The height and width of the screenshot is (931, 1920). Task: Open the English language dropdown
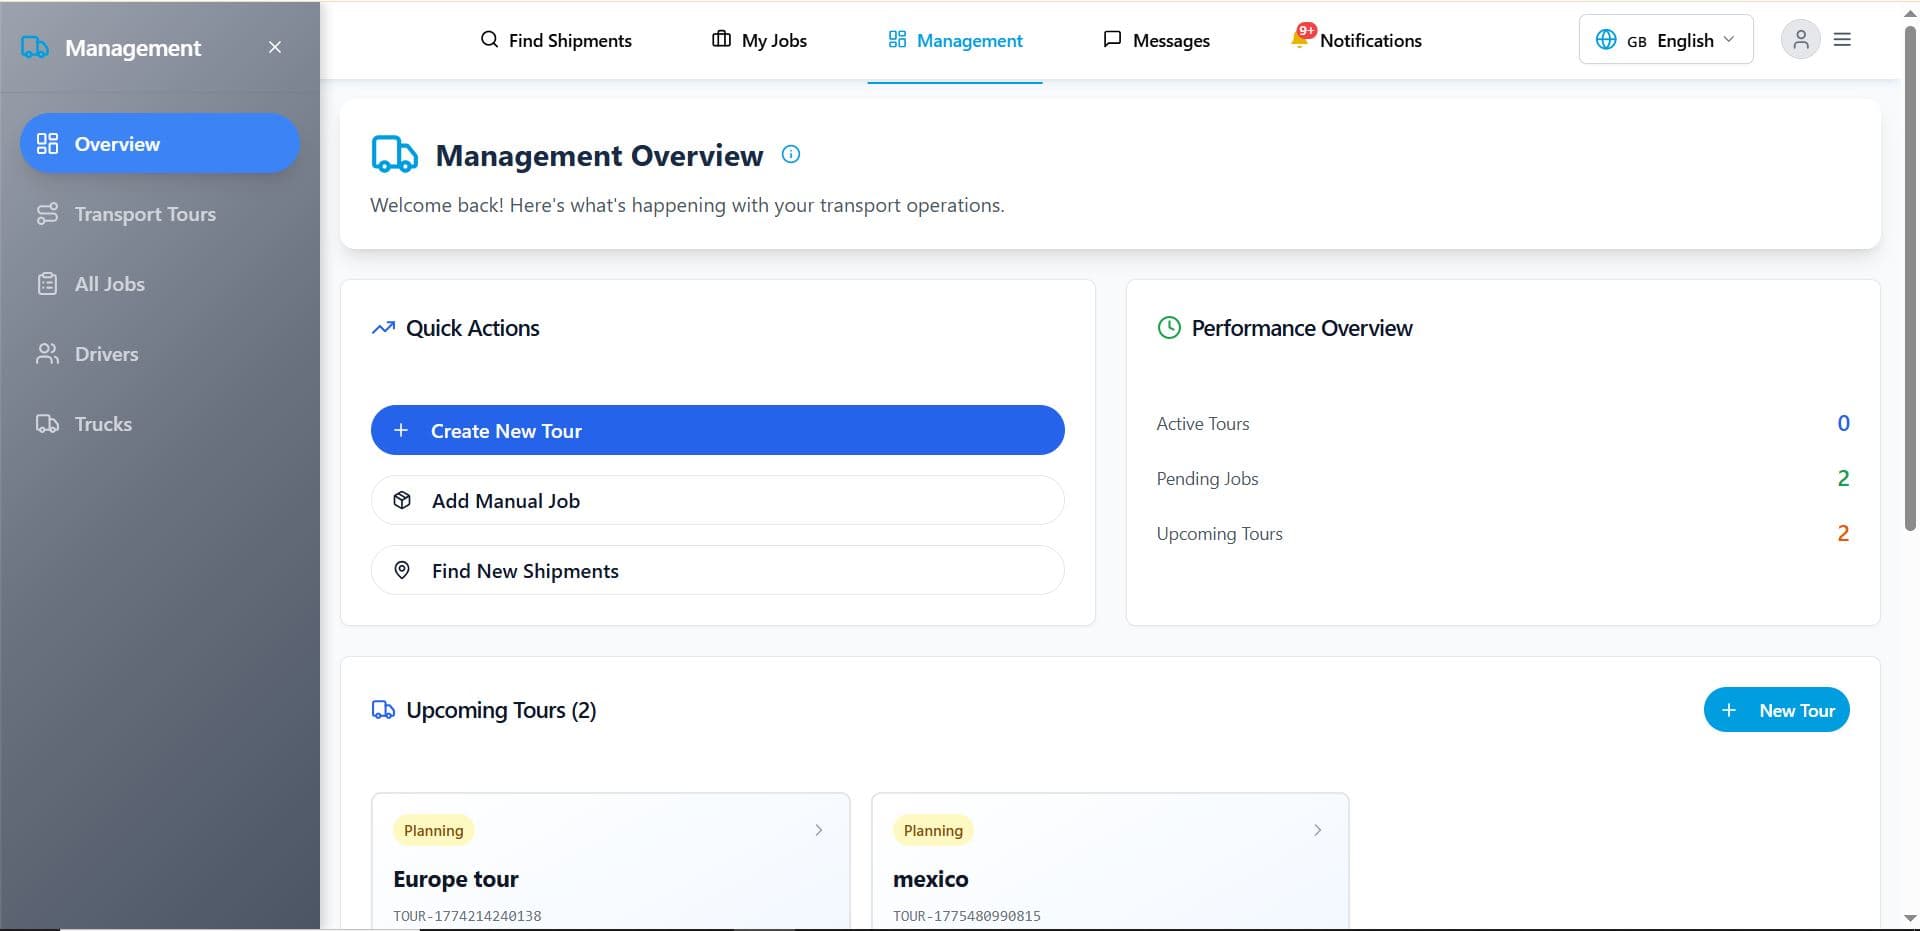[1666, 40]
